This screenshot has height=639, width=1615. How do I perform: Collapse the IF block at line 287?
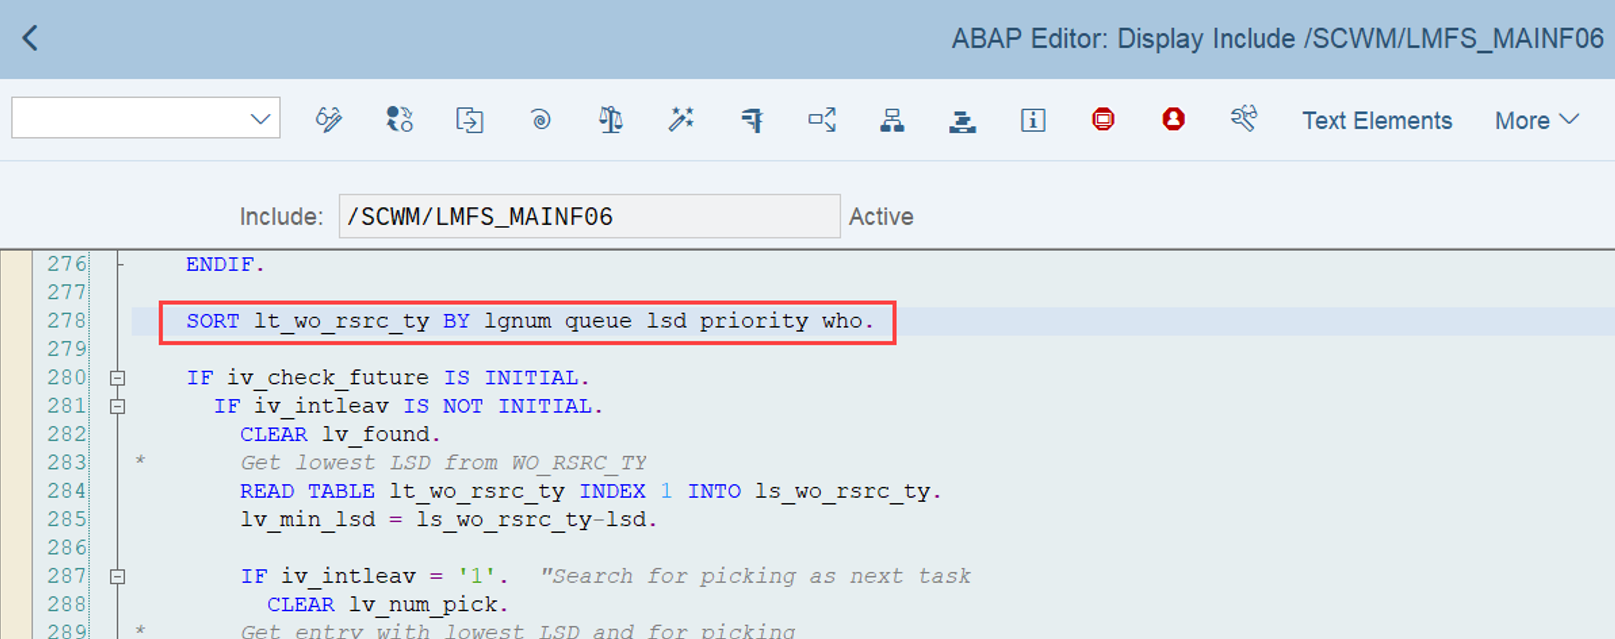[117, 576]
